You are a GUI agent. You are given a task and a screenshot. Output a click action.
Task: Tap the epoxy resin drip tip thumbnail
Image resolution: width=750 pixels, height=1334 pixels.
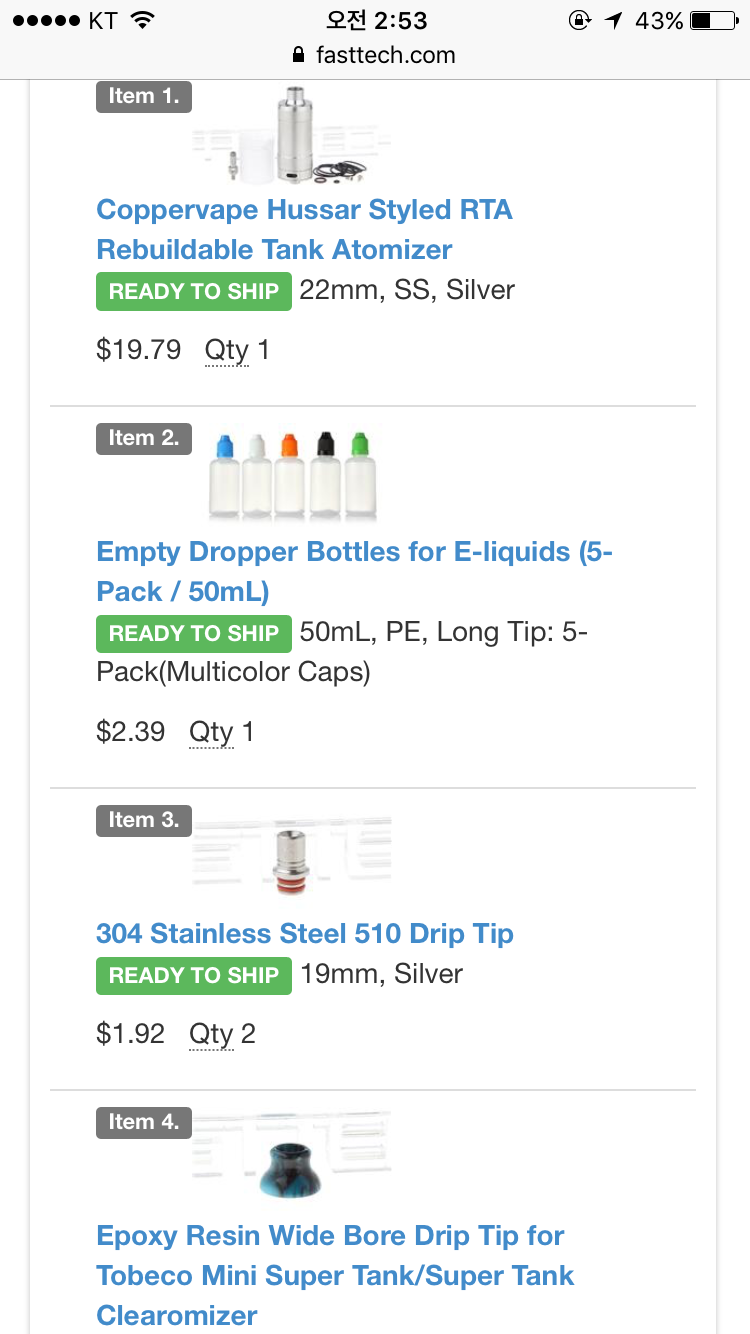point(292,1157)
